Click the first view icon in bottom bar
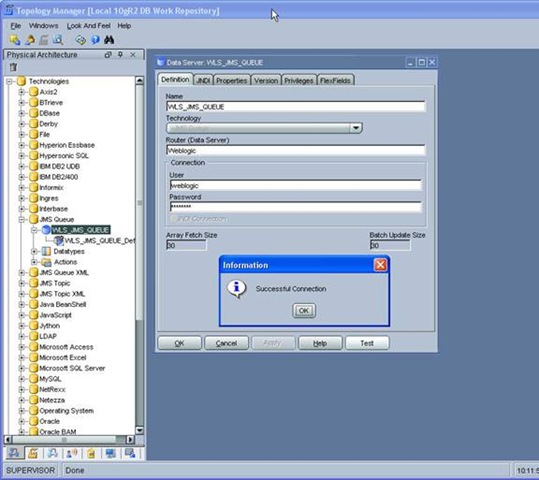539x480 pixels. click(14, 453)
